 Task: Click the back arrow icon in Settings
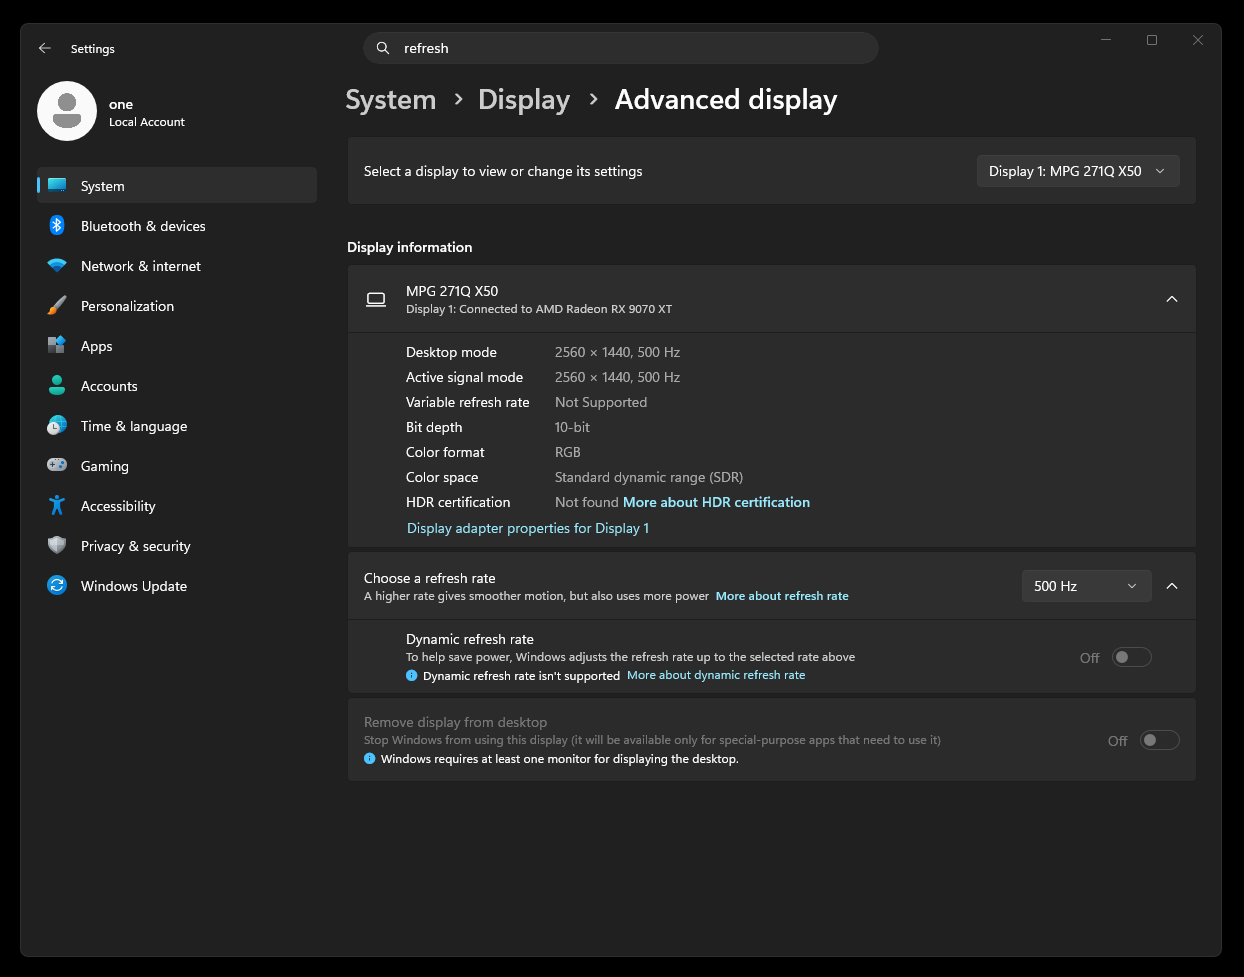tap(45, 48)
